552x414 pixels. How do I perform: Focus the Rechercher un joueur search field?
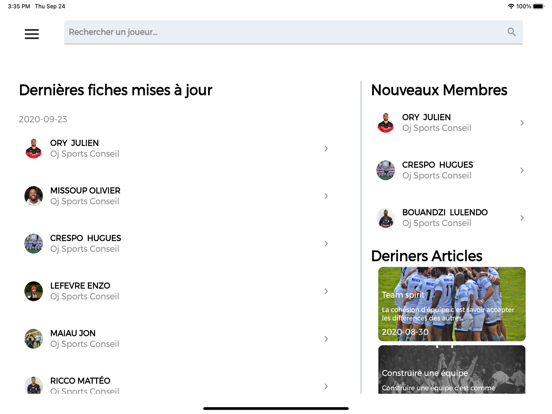click(293, 32)
